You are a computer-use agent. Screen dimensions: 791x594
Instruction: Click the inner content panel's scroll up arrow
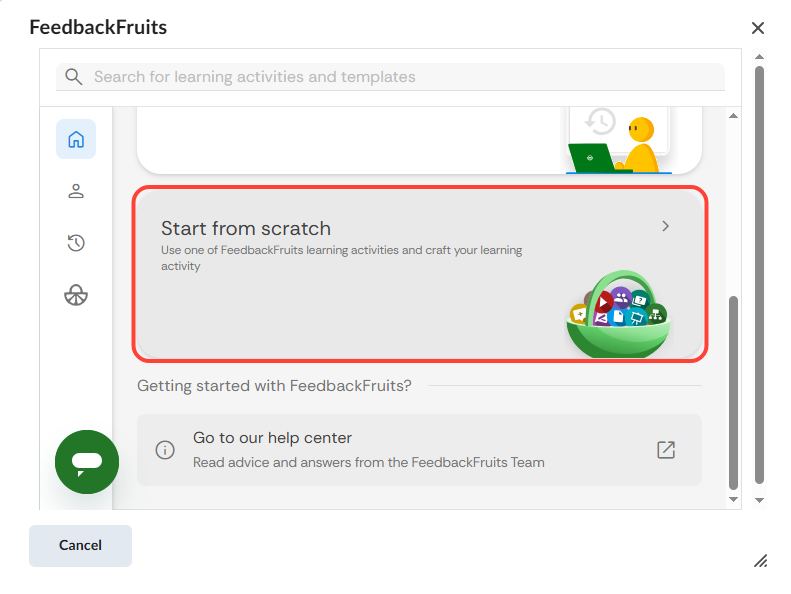(733, 117)
